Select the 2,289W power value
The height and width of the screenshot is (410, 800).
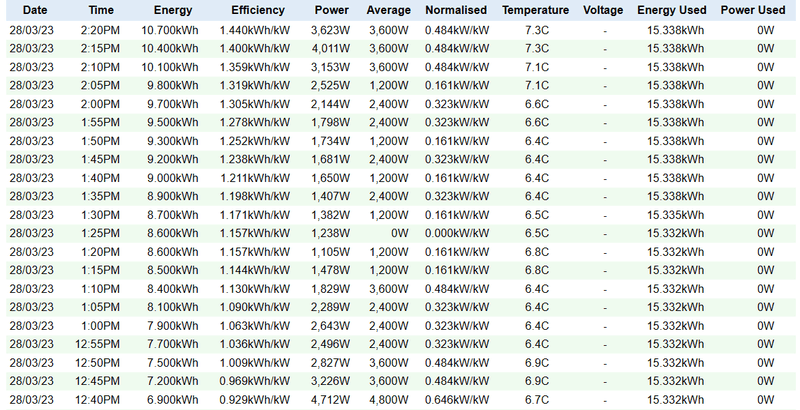330,308
